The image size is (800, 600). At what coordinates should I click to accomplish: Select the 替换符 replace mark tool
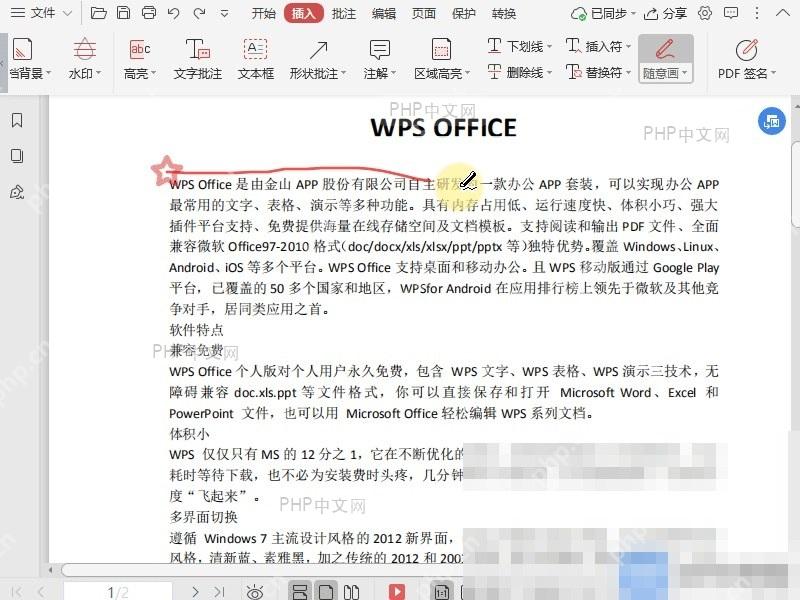click(594, 72)
